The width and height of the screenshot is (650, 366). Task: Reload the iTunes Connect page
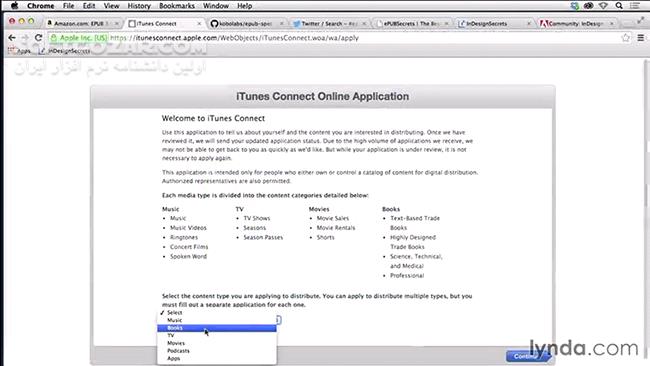point(38,38)
